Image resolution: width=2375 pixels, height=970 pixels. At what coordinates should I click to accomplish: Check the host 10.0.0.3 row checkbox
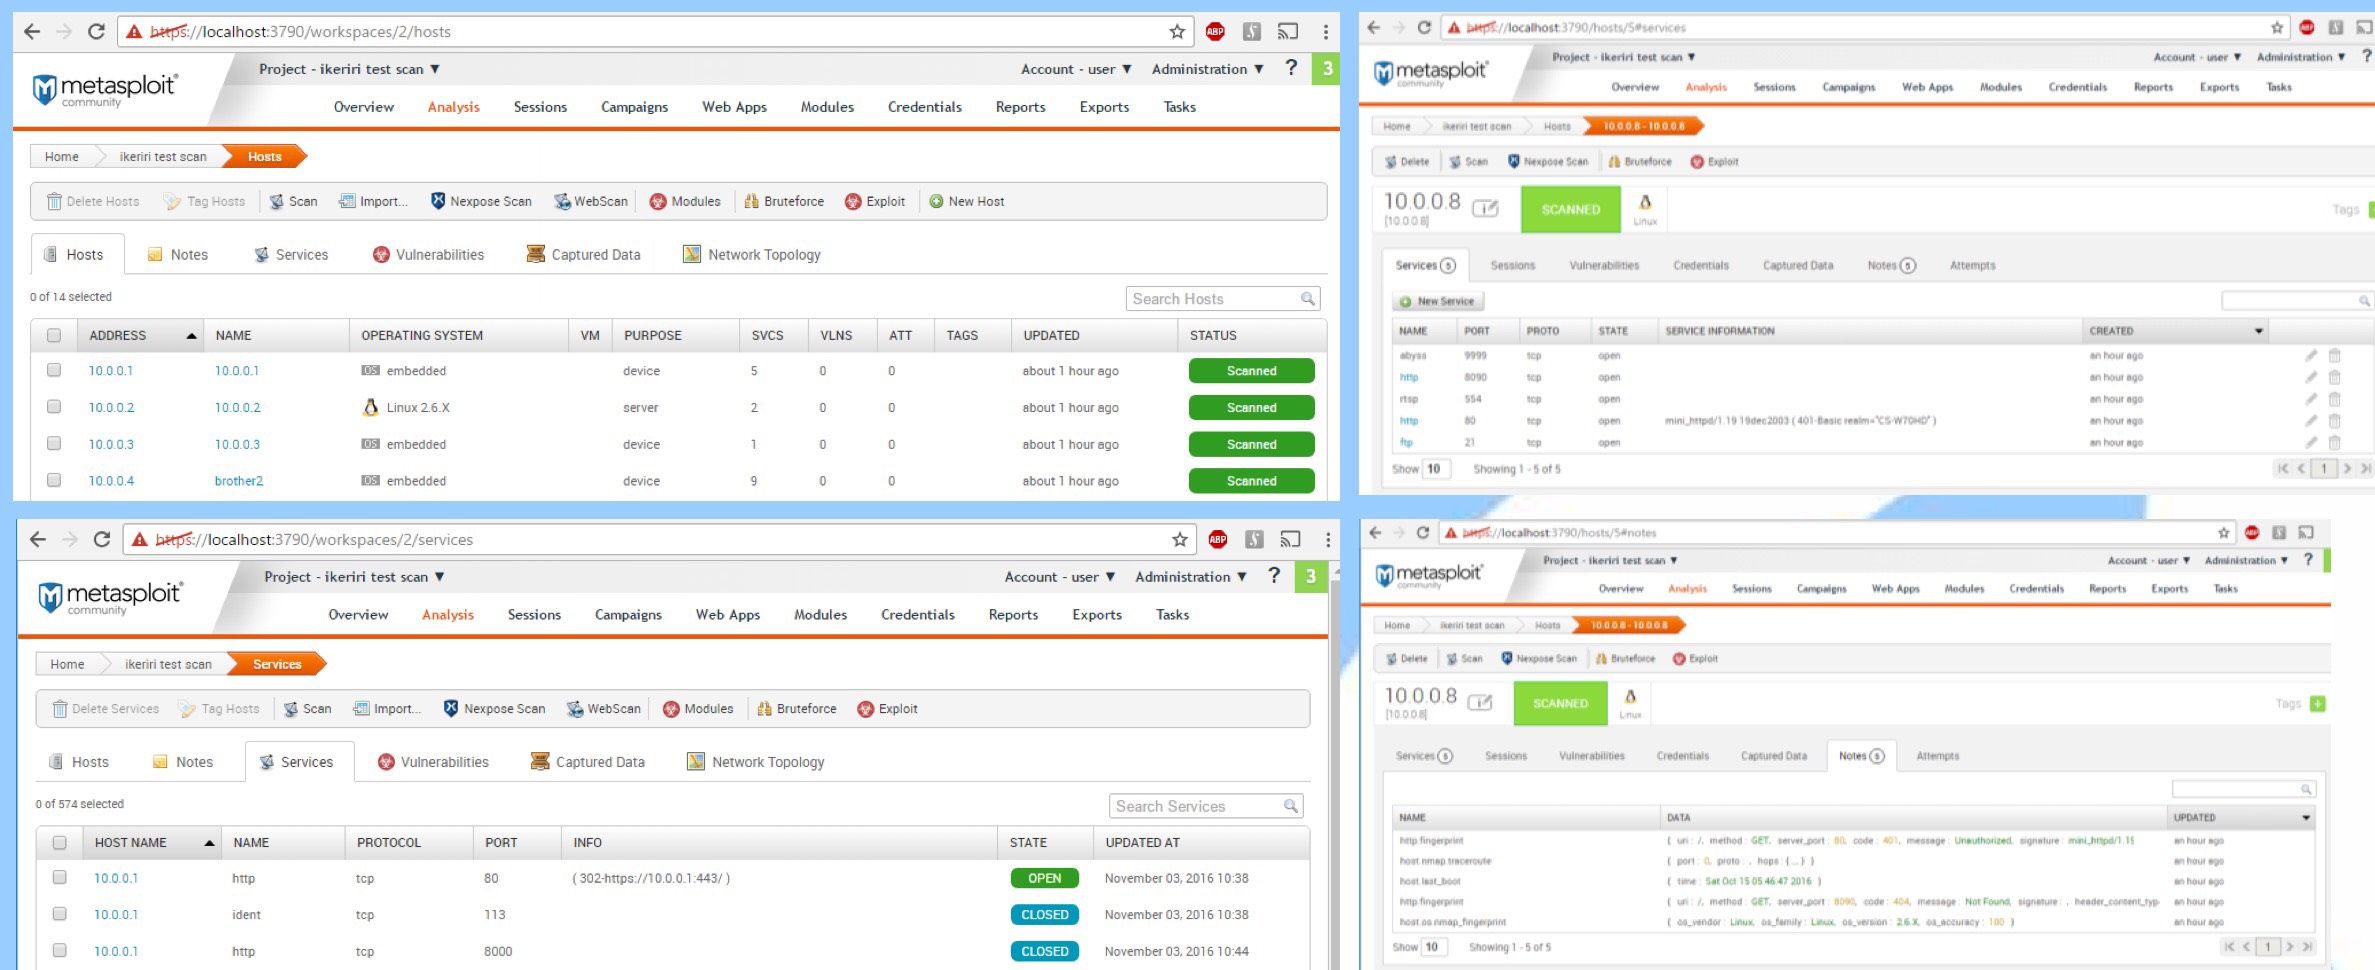tap(54, 443)
